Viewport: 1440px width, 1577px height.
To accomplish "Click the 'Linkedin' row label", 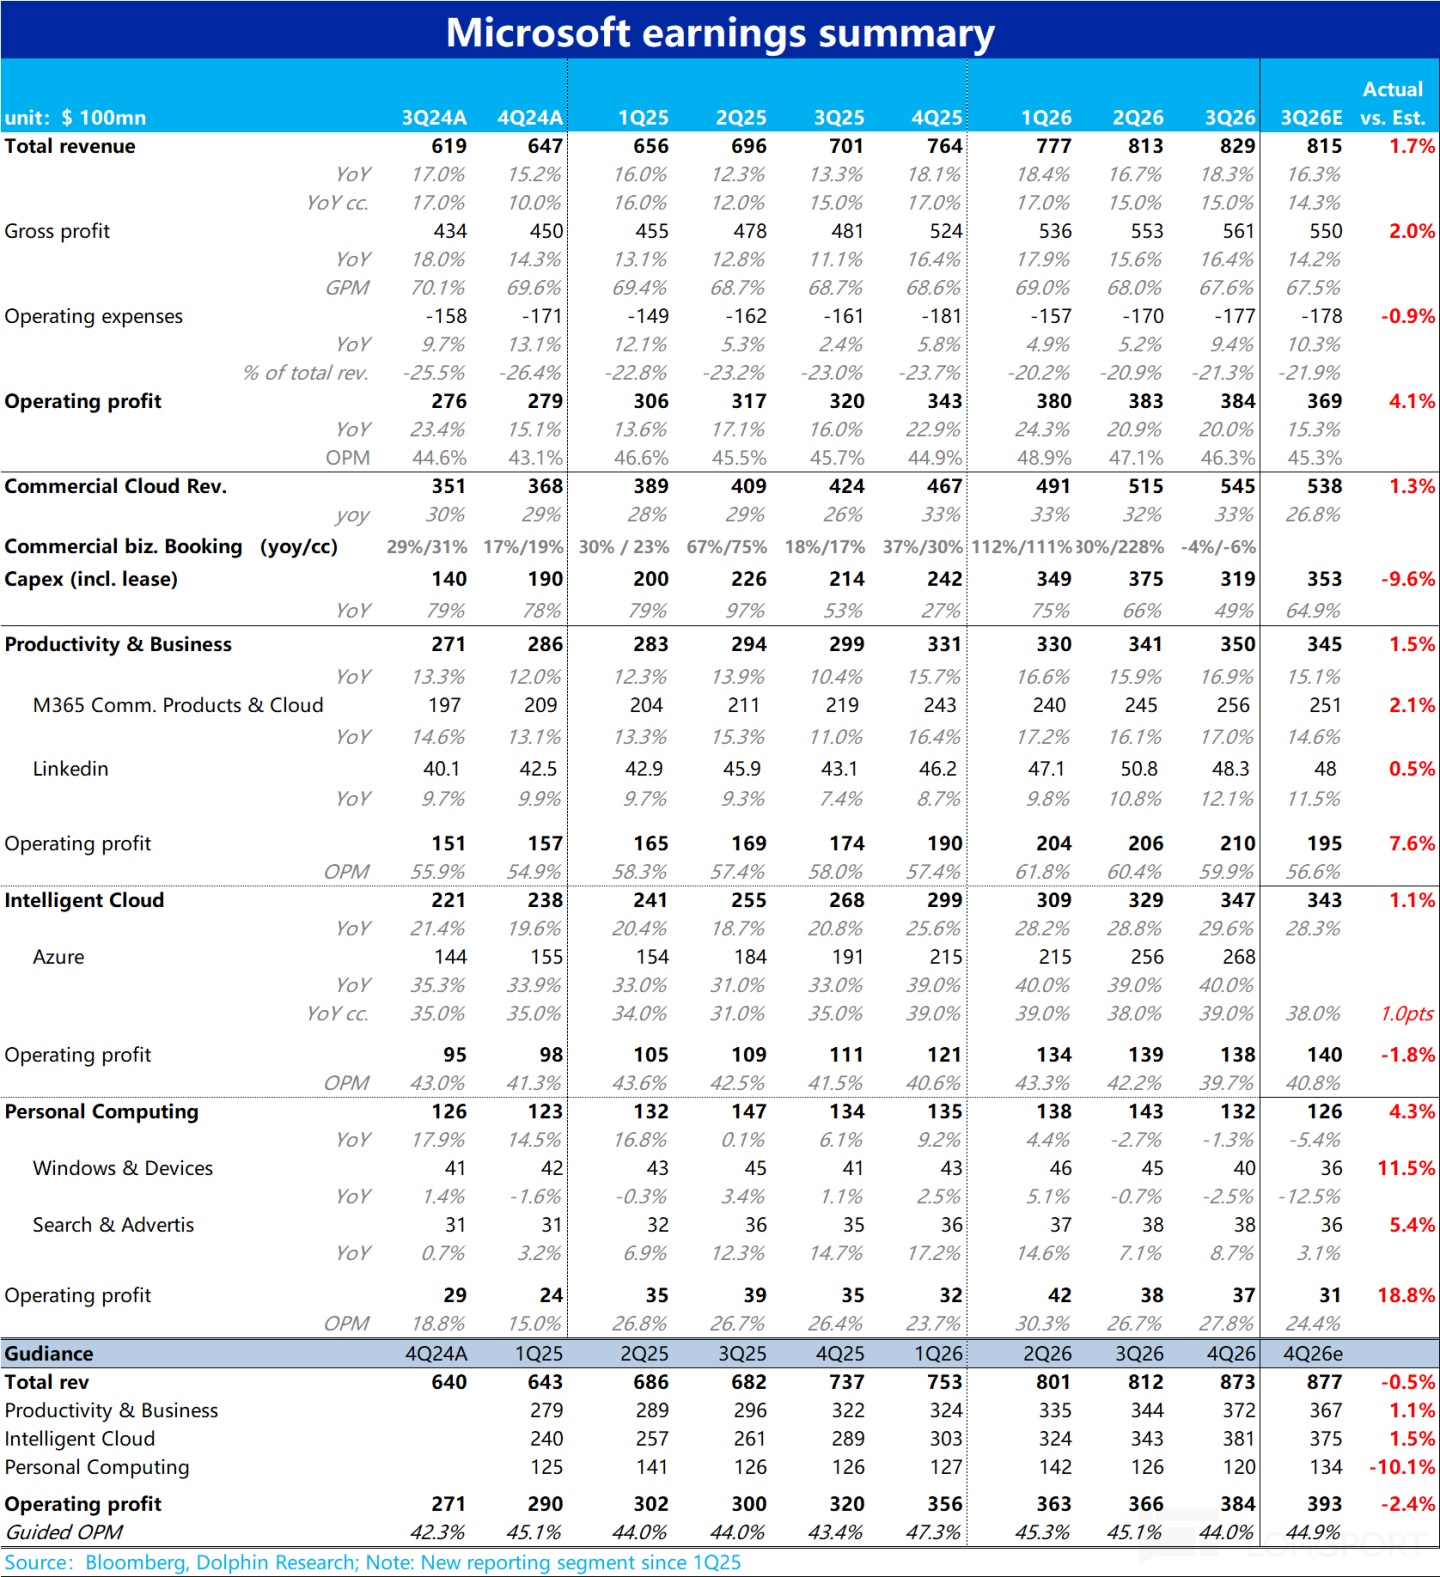I will [70, 769].
